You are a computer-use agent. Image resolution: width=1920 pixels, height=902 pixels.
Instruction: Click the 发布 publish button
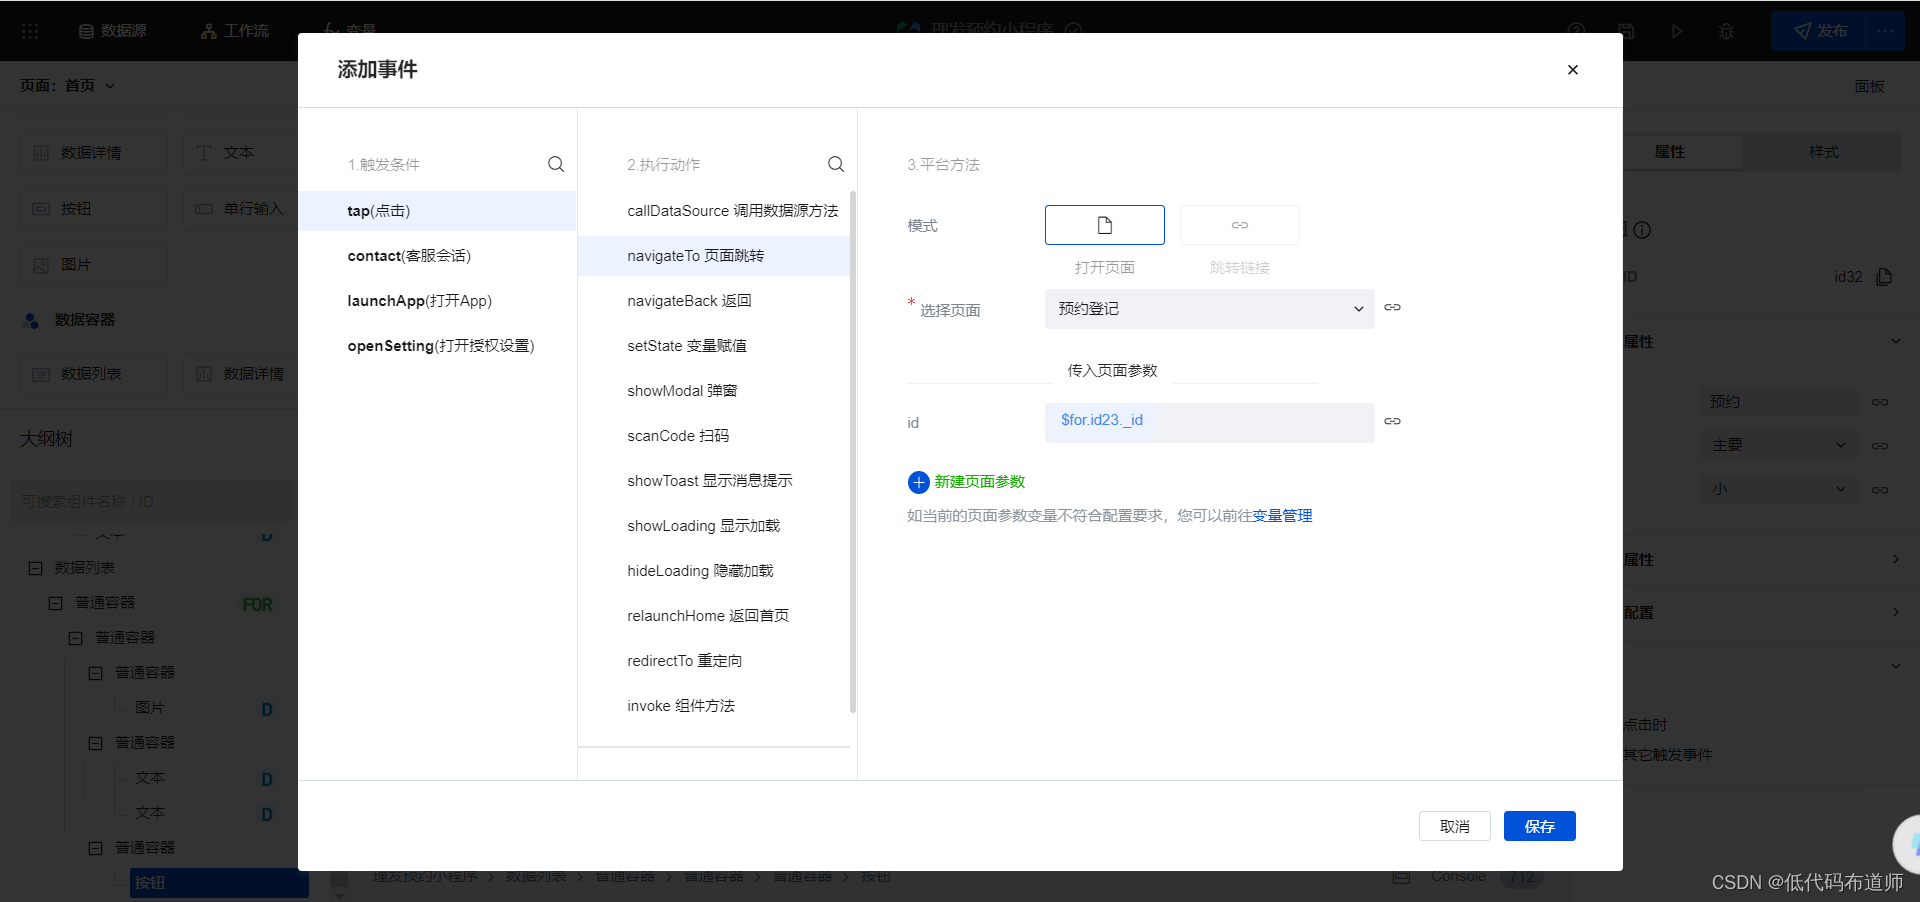tap(1821, 31)
